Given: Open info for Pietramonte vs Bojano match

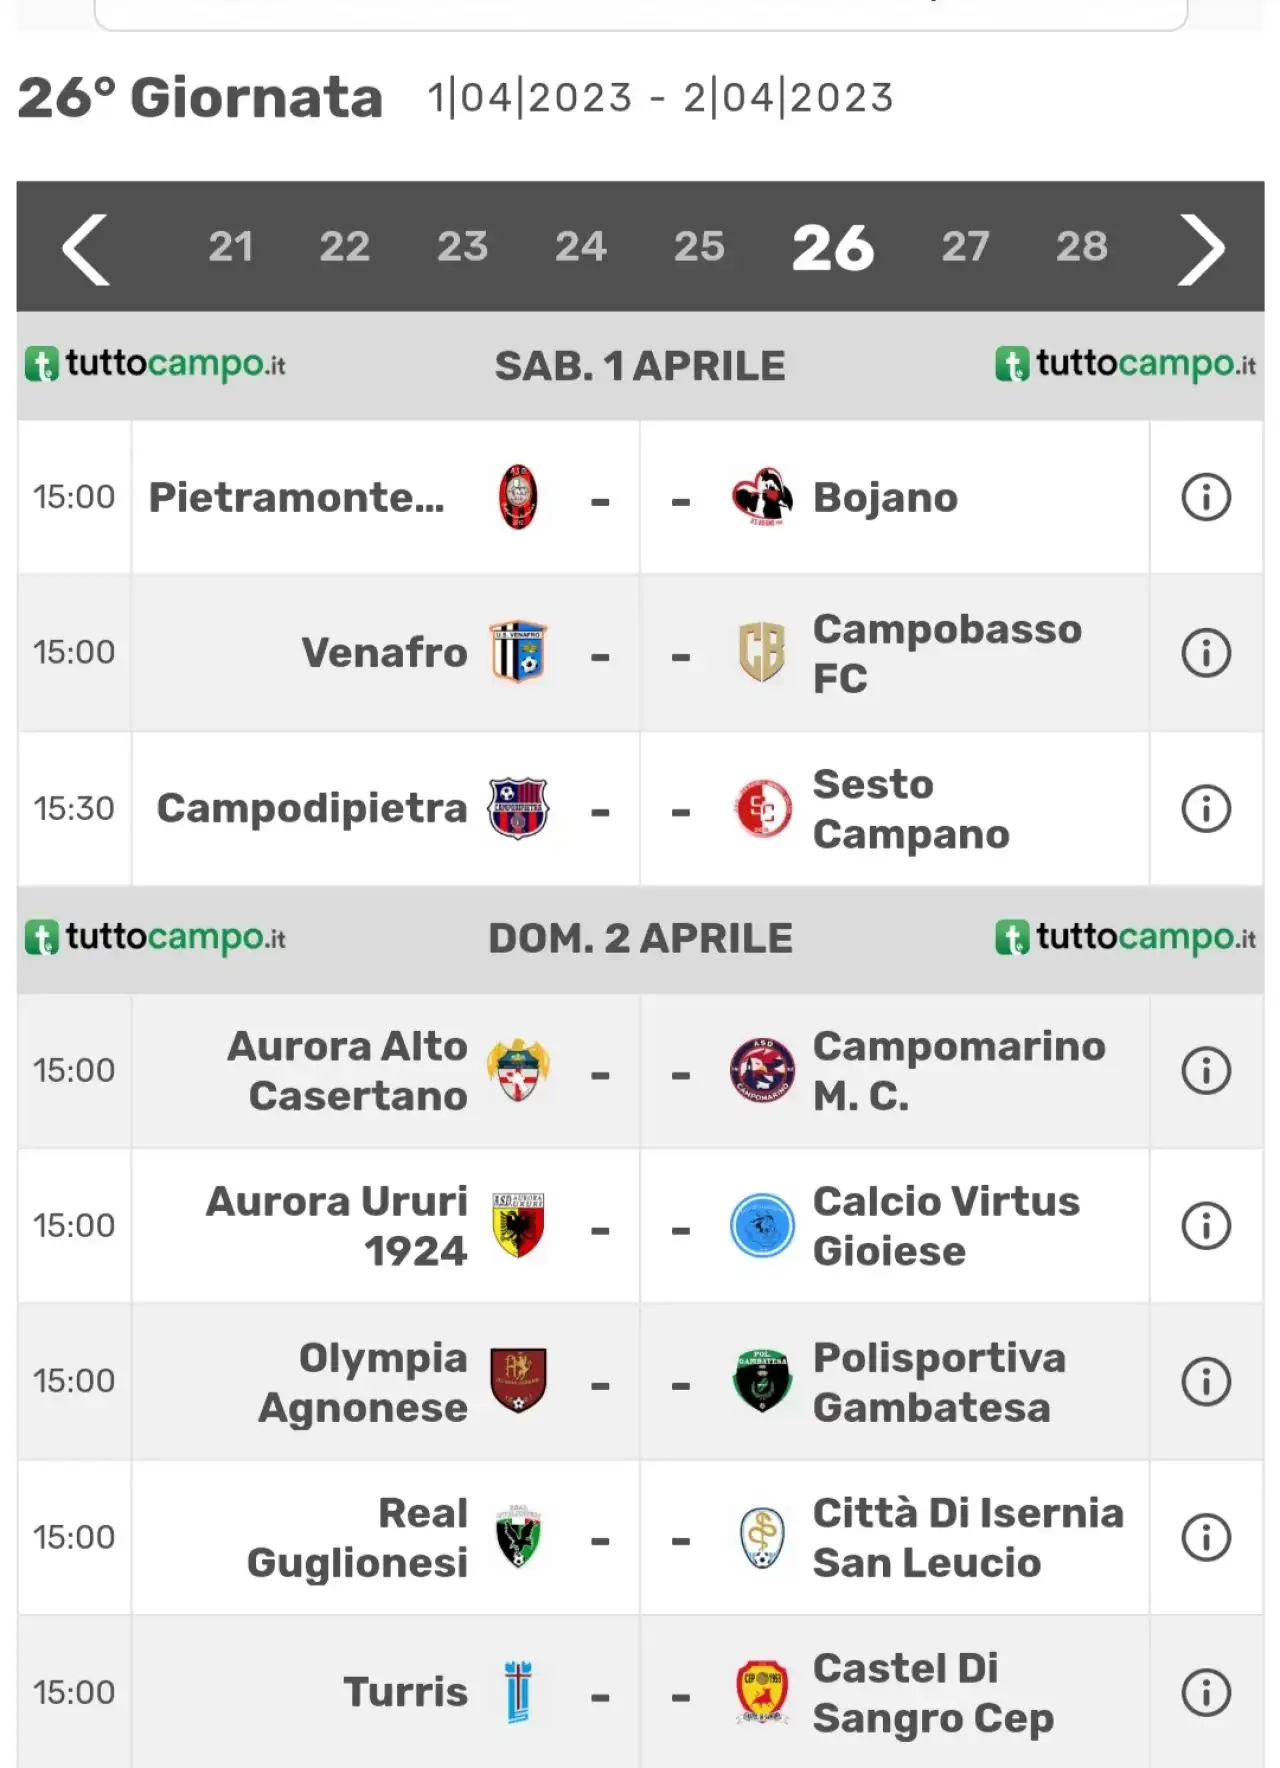Looking at the screenshot, I should click(1206, 497).
